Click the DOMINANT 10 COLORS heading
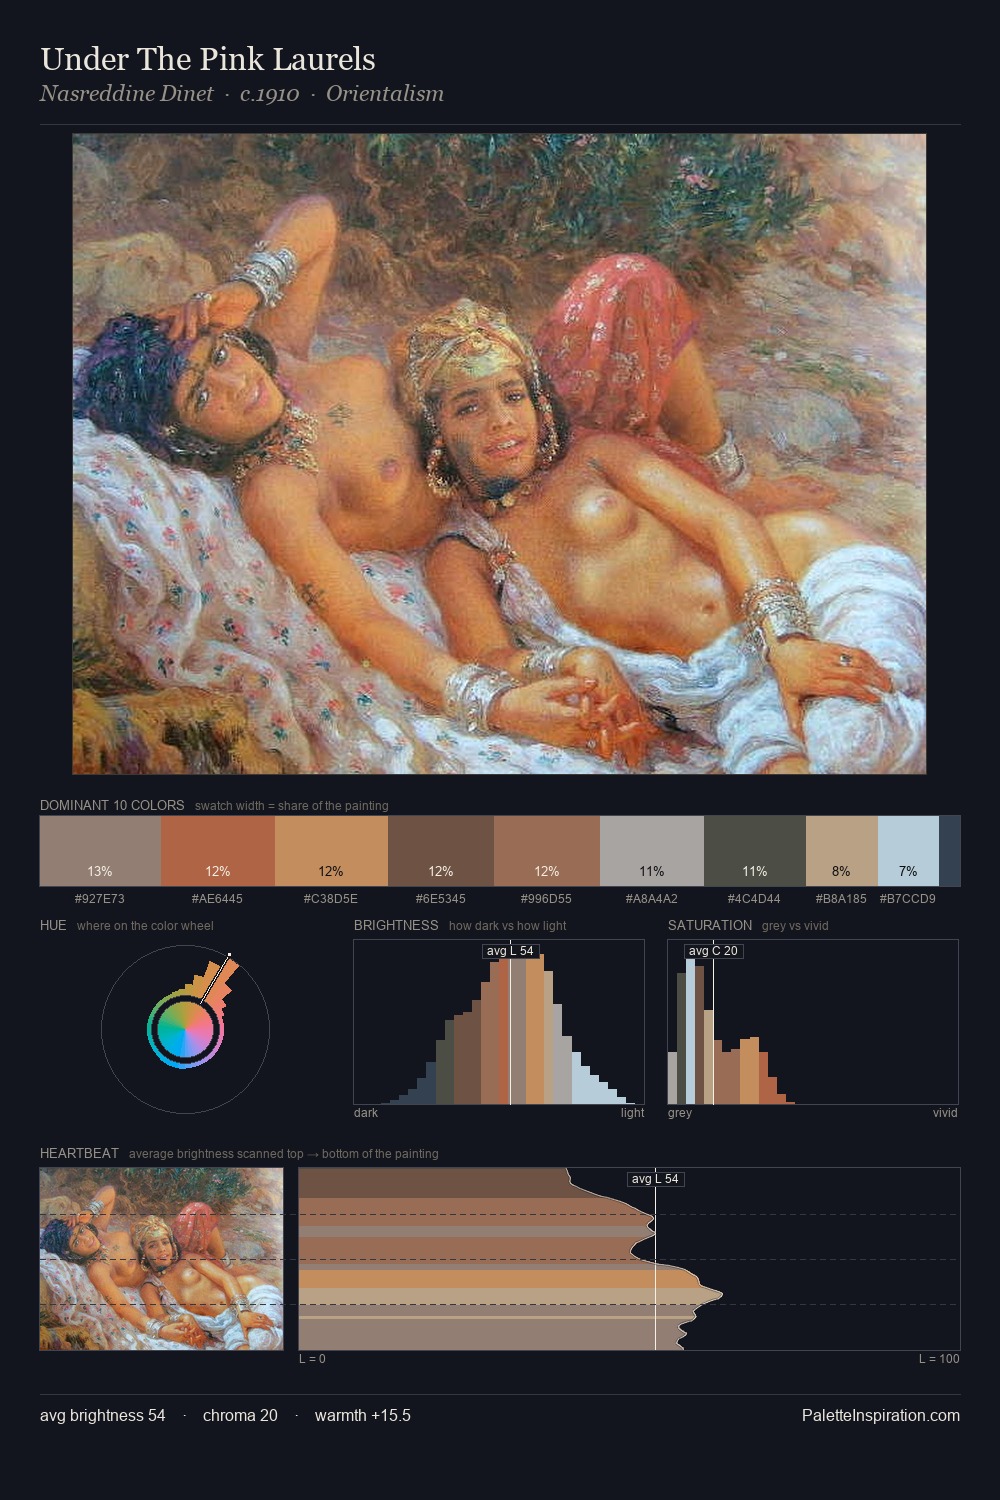This screenshot has height=1500, width=1000. pos(112,805)
